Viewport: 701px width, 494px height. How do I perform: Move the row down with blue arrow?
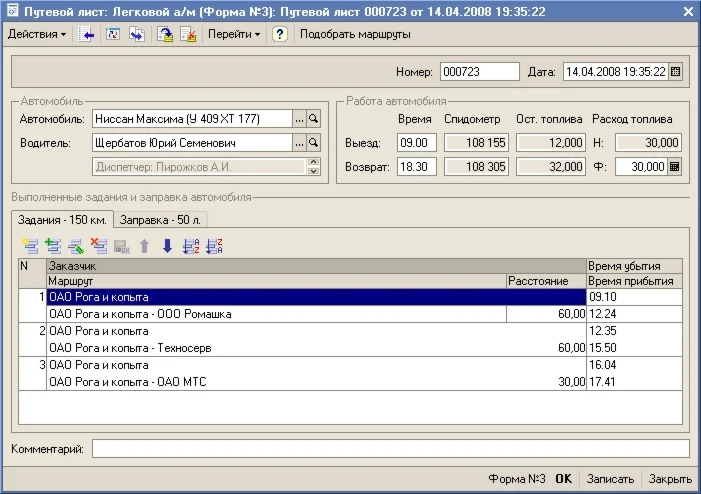click(x=167, y=246)
